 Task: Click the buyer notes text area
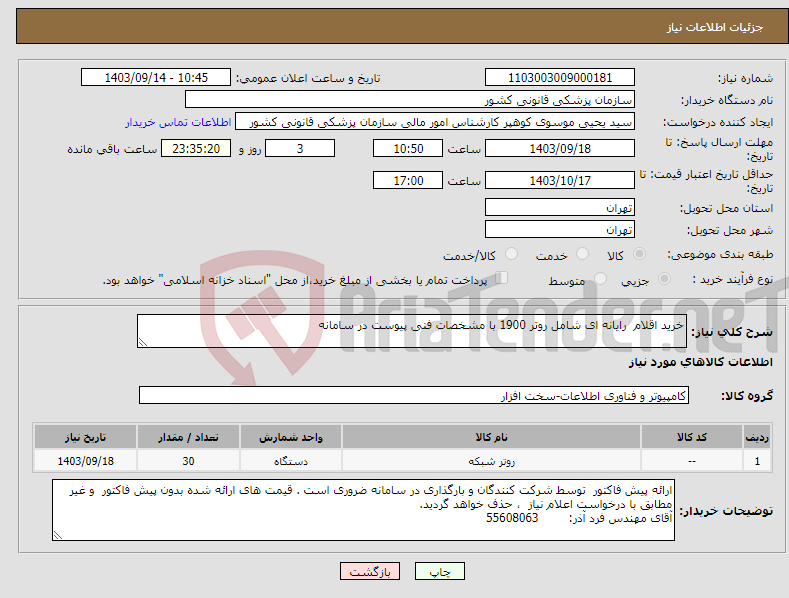point(363,510)
